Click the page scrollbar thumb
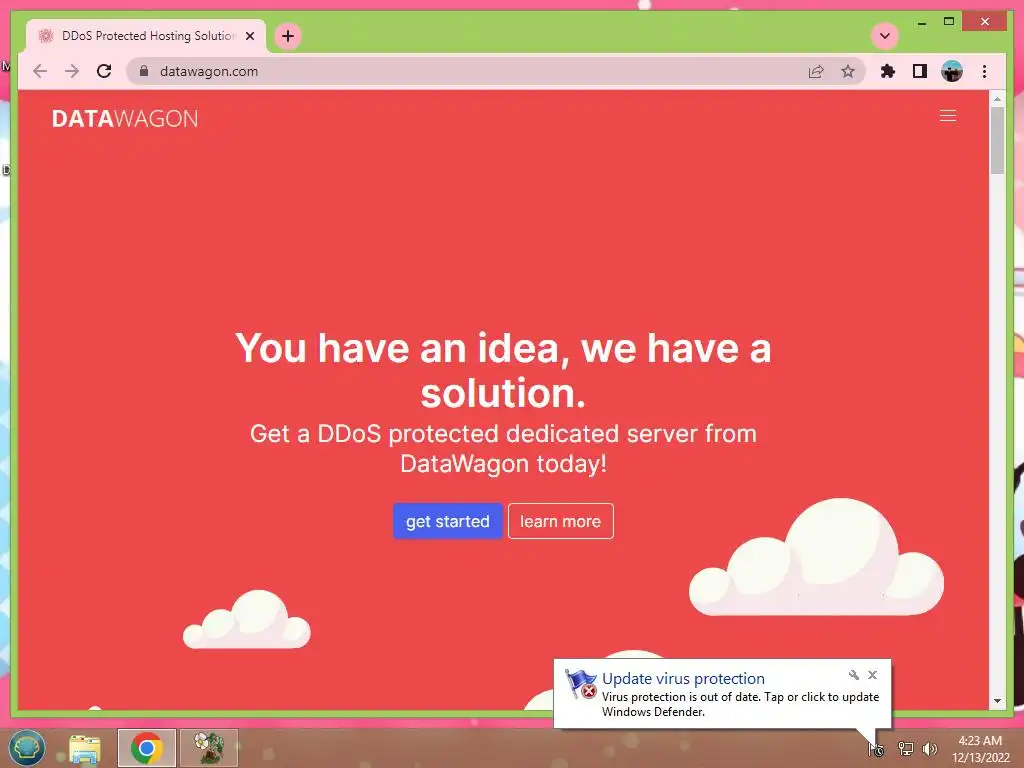Screen dimensions: 1024x768 [997, 140]
